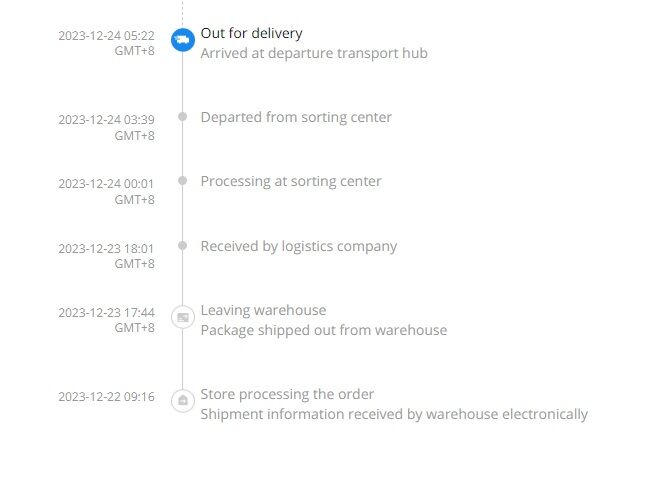This screenshot has height=481, width=645.
Task: Click Arrived at departure transport hub text
Action: click(x=314, y=53)
